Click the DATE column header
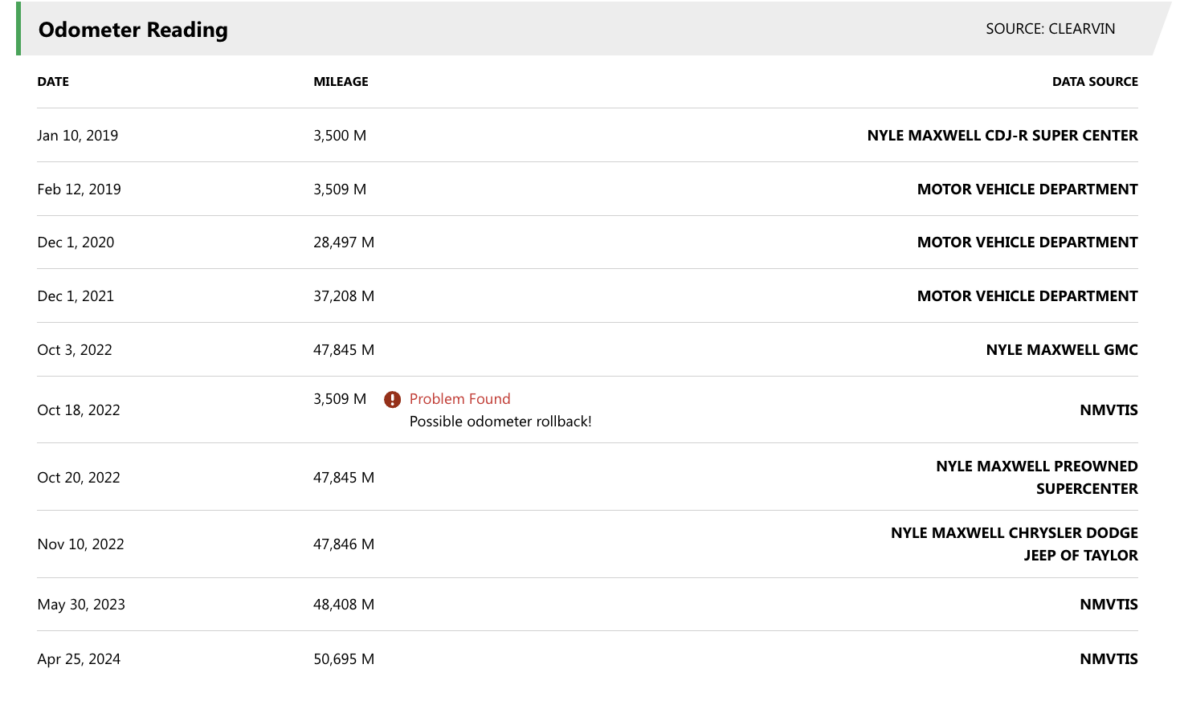 point(53,82)
